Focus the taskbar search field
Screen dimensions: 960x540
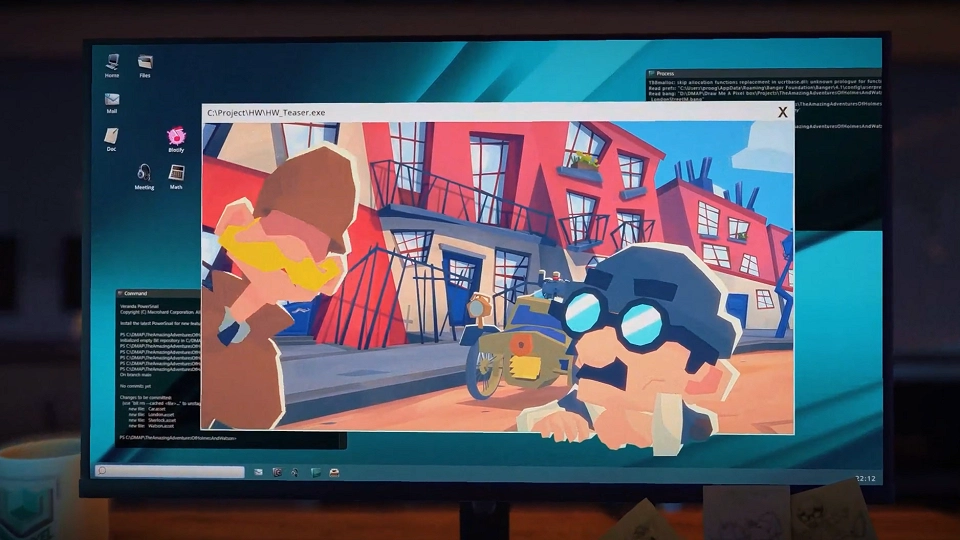point(170,471)
